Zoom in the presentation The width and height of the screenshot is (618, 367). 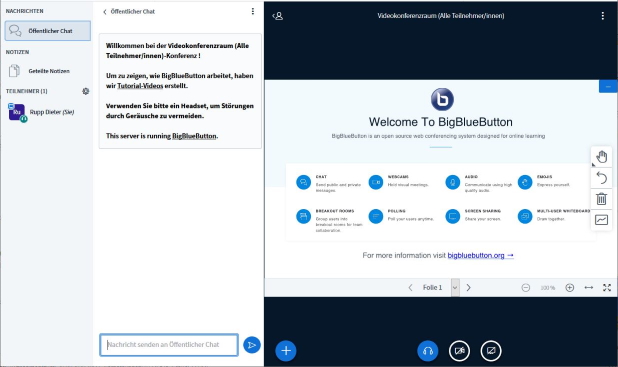pos(570,288)
